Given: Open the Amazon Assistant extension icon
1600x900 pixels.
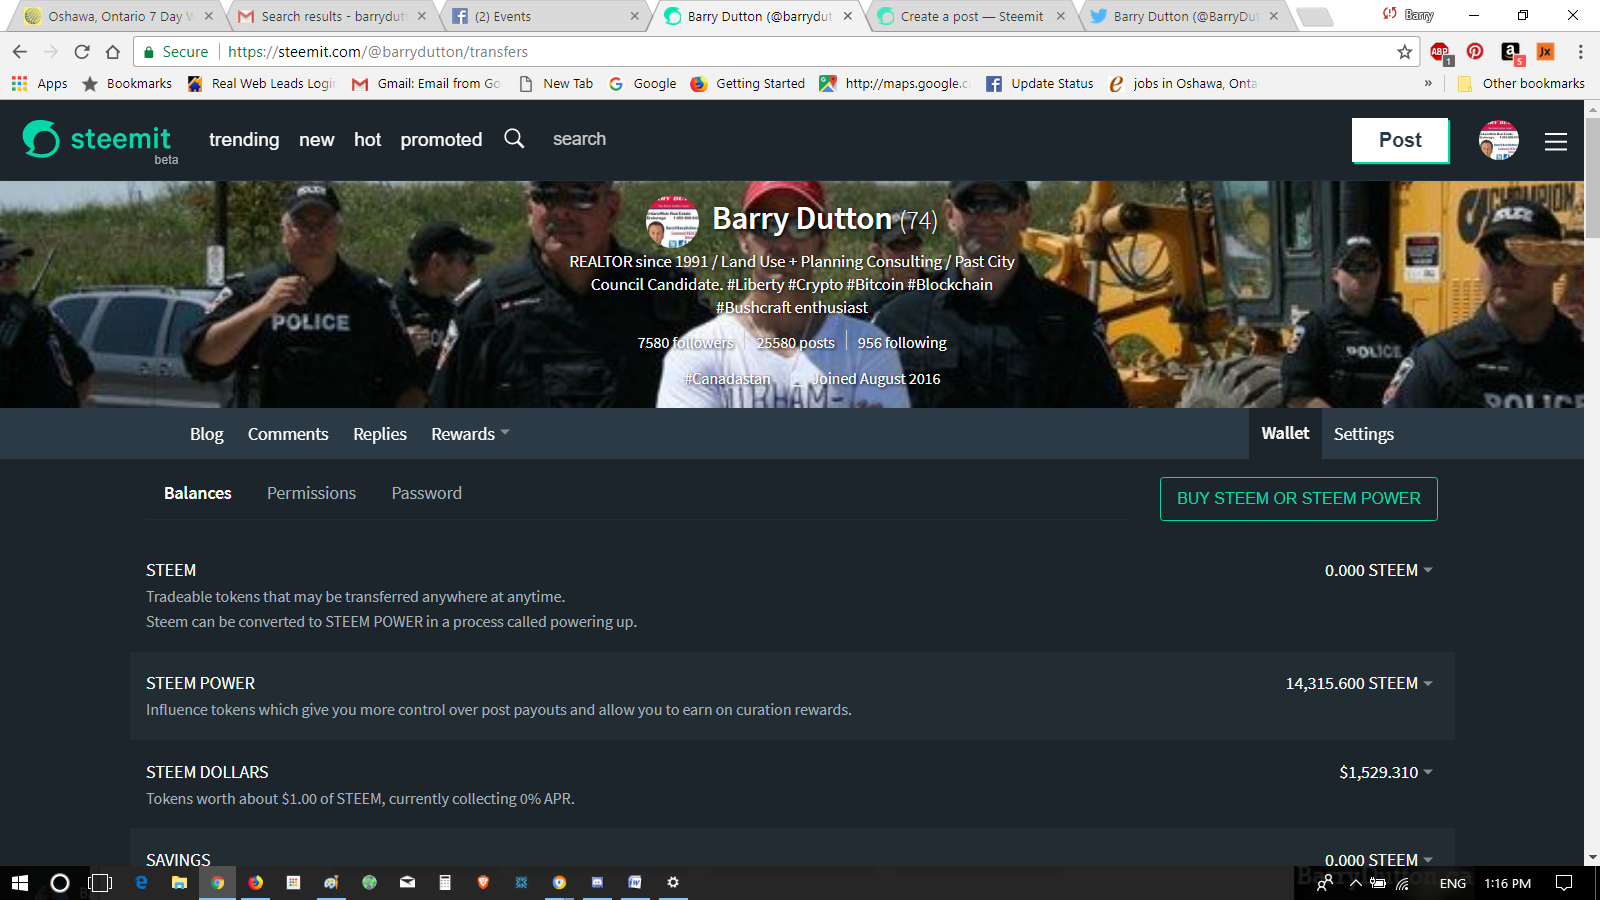Looking at the screenshot, I should (x=1511, y=52).
